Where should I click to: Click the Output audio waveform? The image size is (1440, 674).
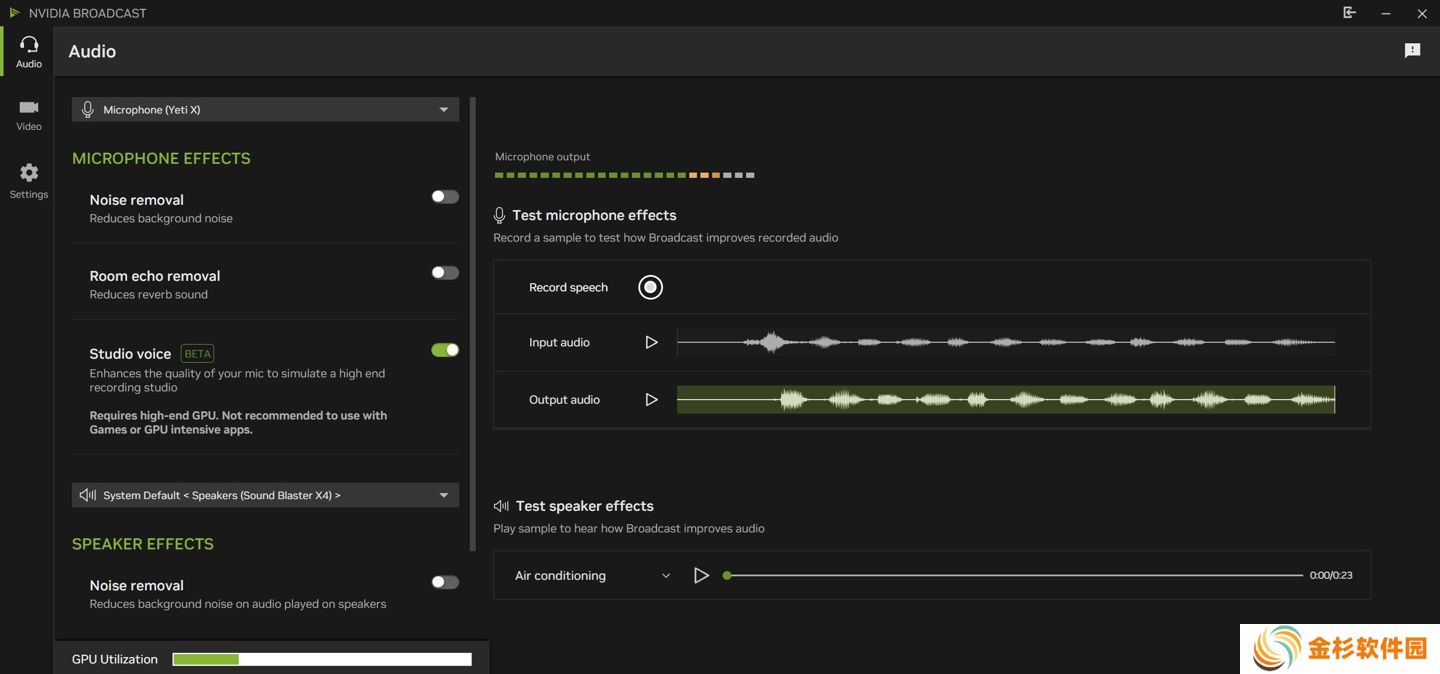(1006, 399)
